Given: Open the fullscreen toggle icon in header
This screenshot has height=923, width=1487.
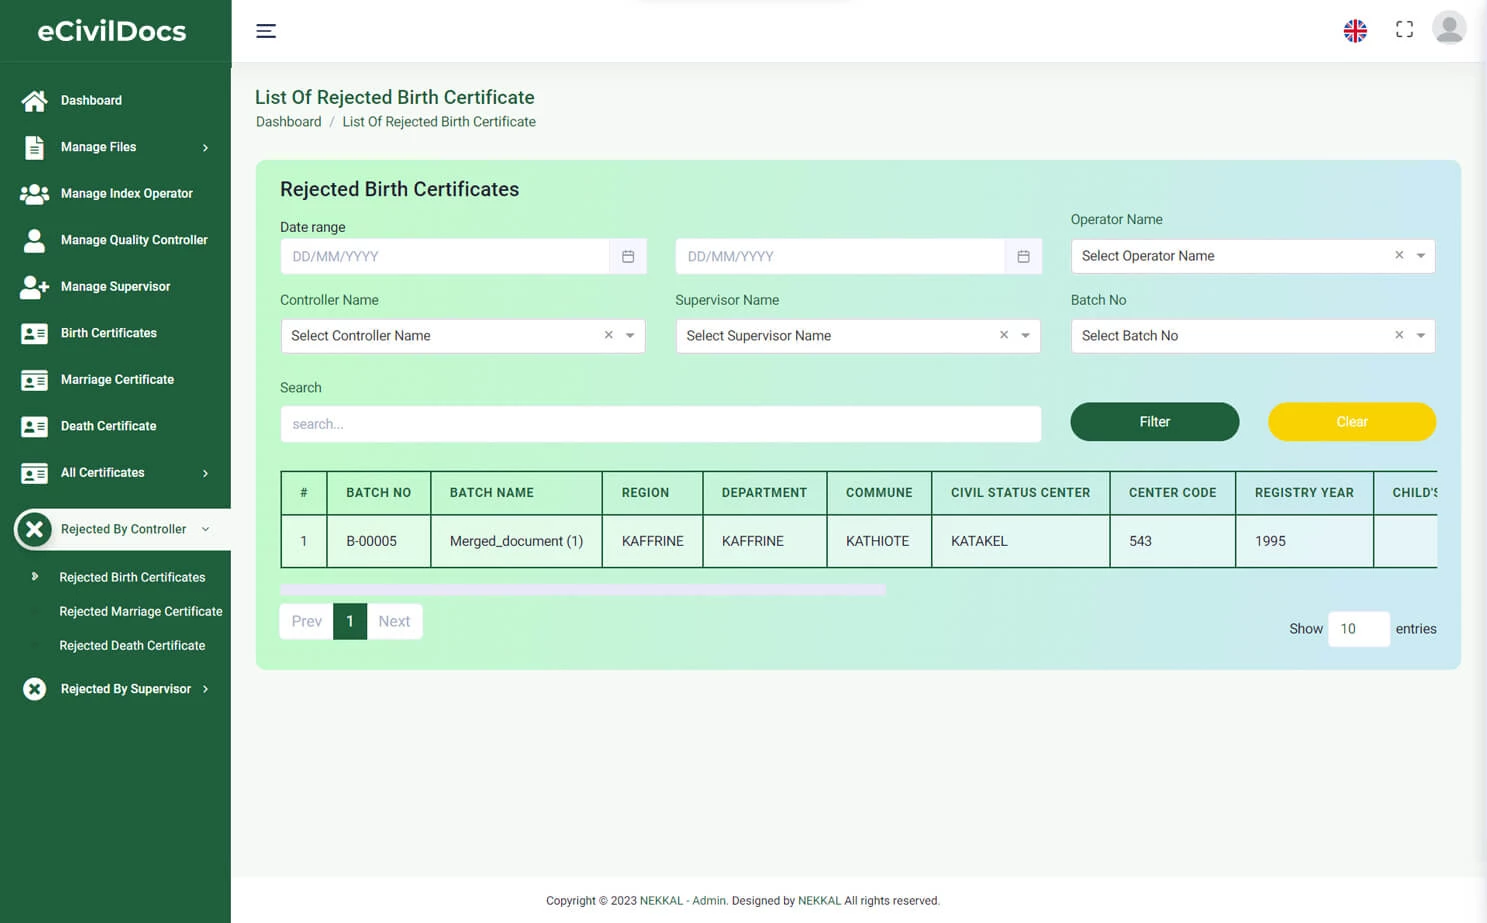Looking at the screenshot, I should [x=1404, y=29].
